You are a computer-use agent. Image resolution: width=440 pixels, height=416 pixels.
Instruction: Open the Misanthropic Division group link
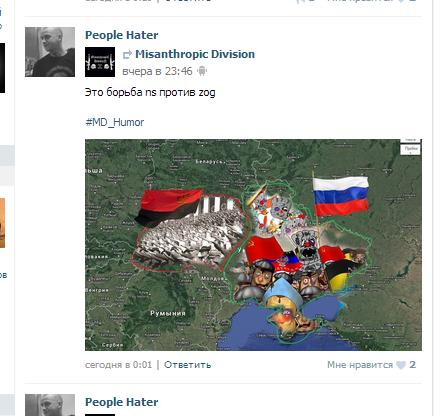click(x=195, y=54)
